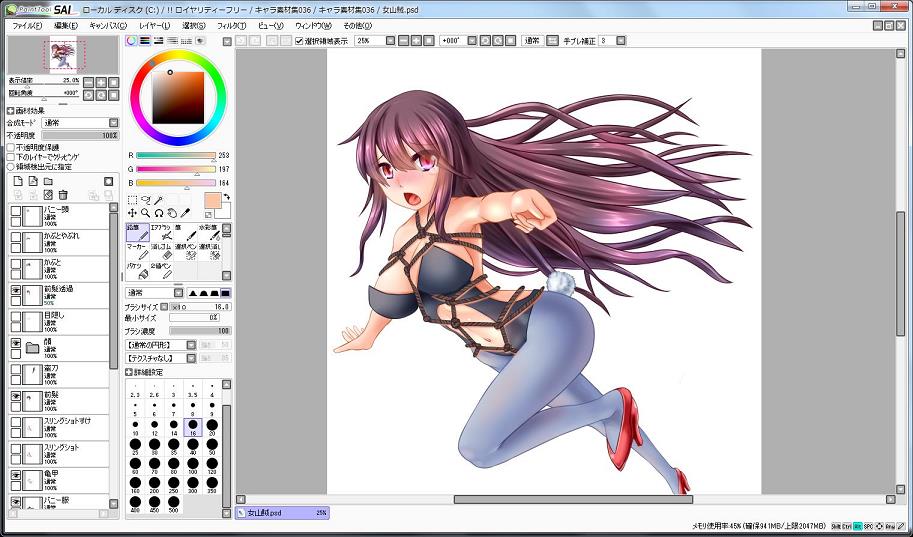Open the レイヤー (Layer) menu
The height and width of the screenshot is (537, 913).
[x=154, y=25]
